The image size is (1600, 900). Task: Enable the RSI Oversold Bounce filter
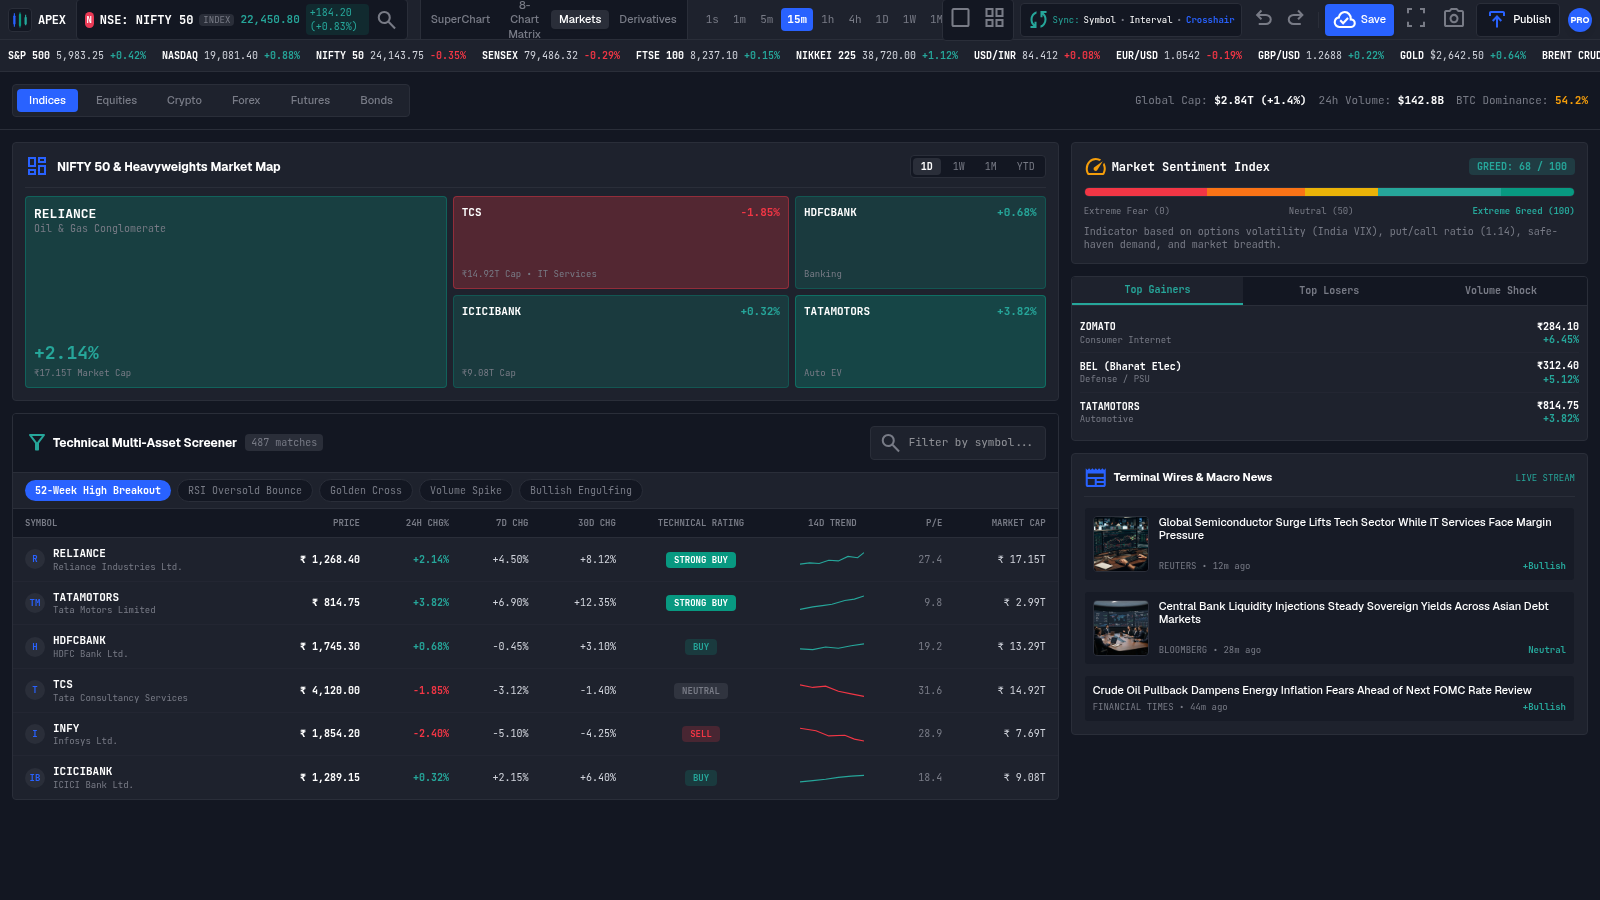pyautogui.click(x=245, y=491)
